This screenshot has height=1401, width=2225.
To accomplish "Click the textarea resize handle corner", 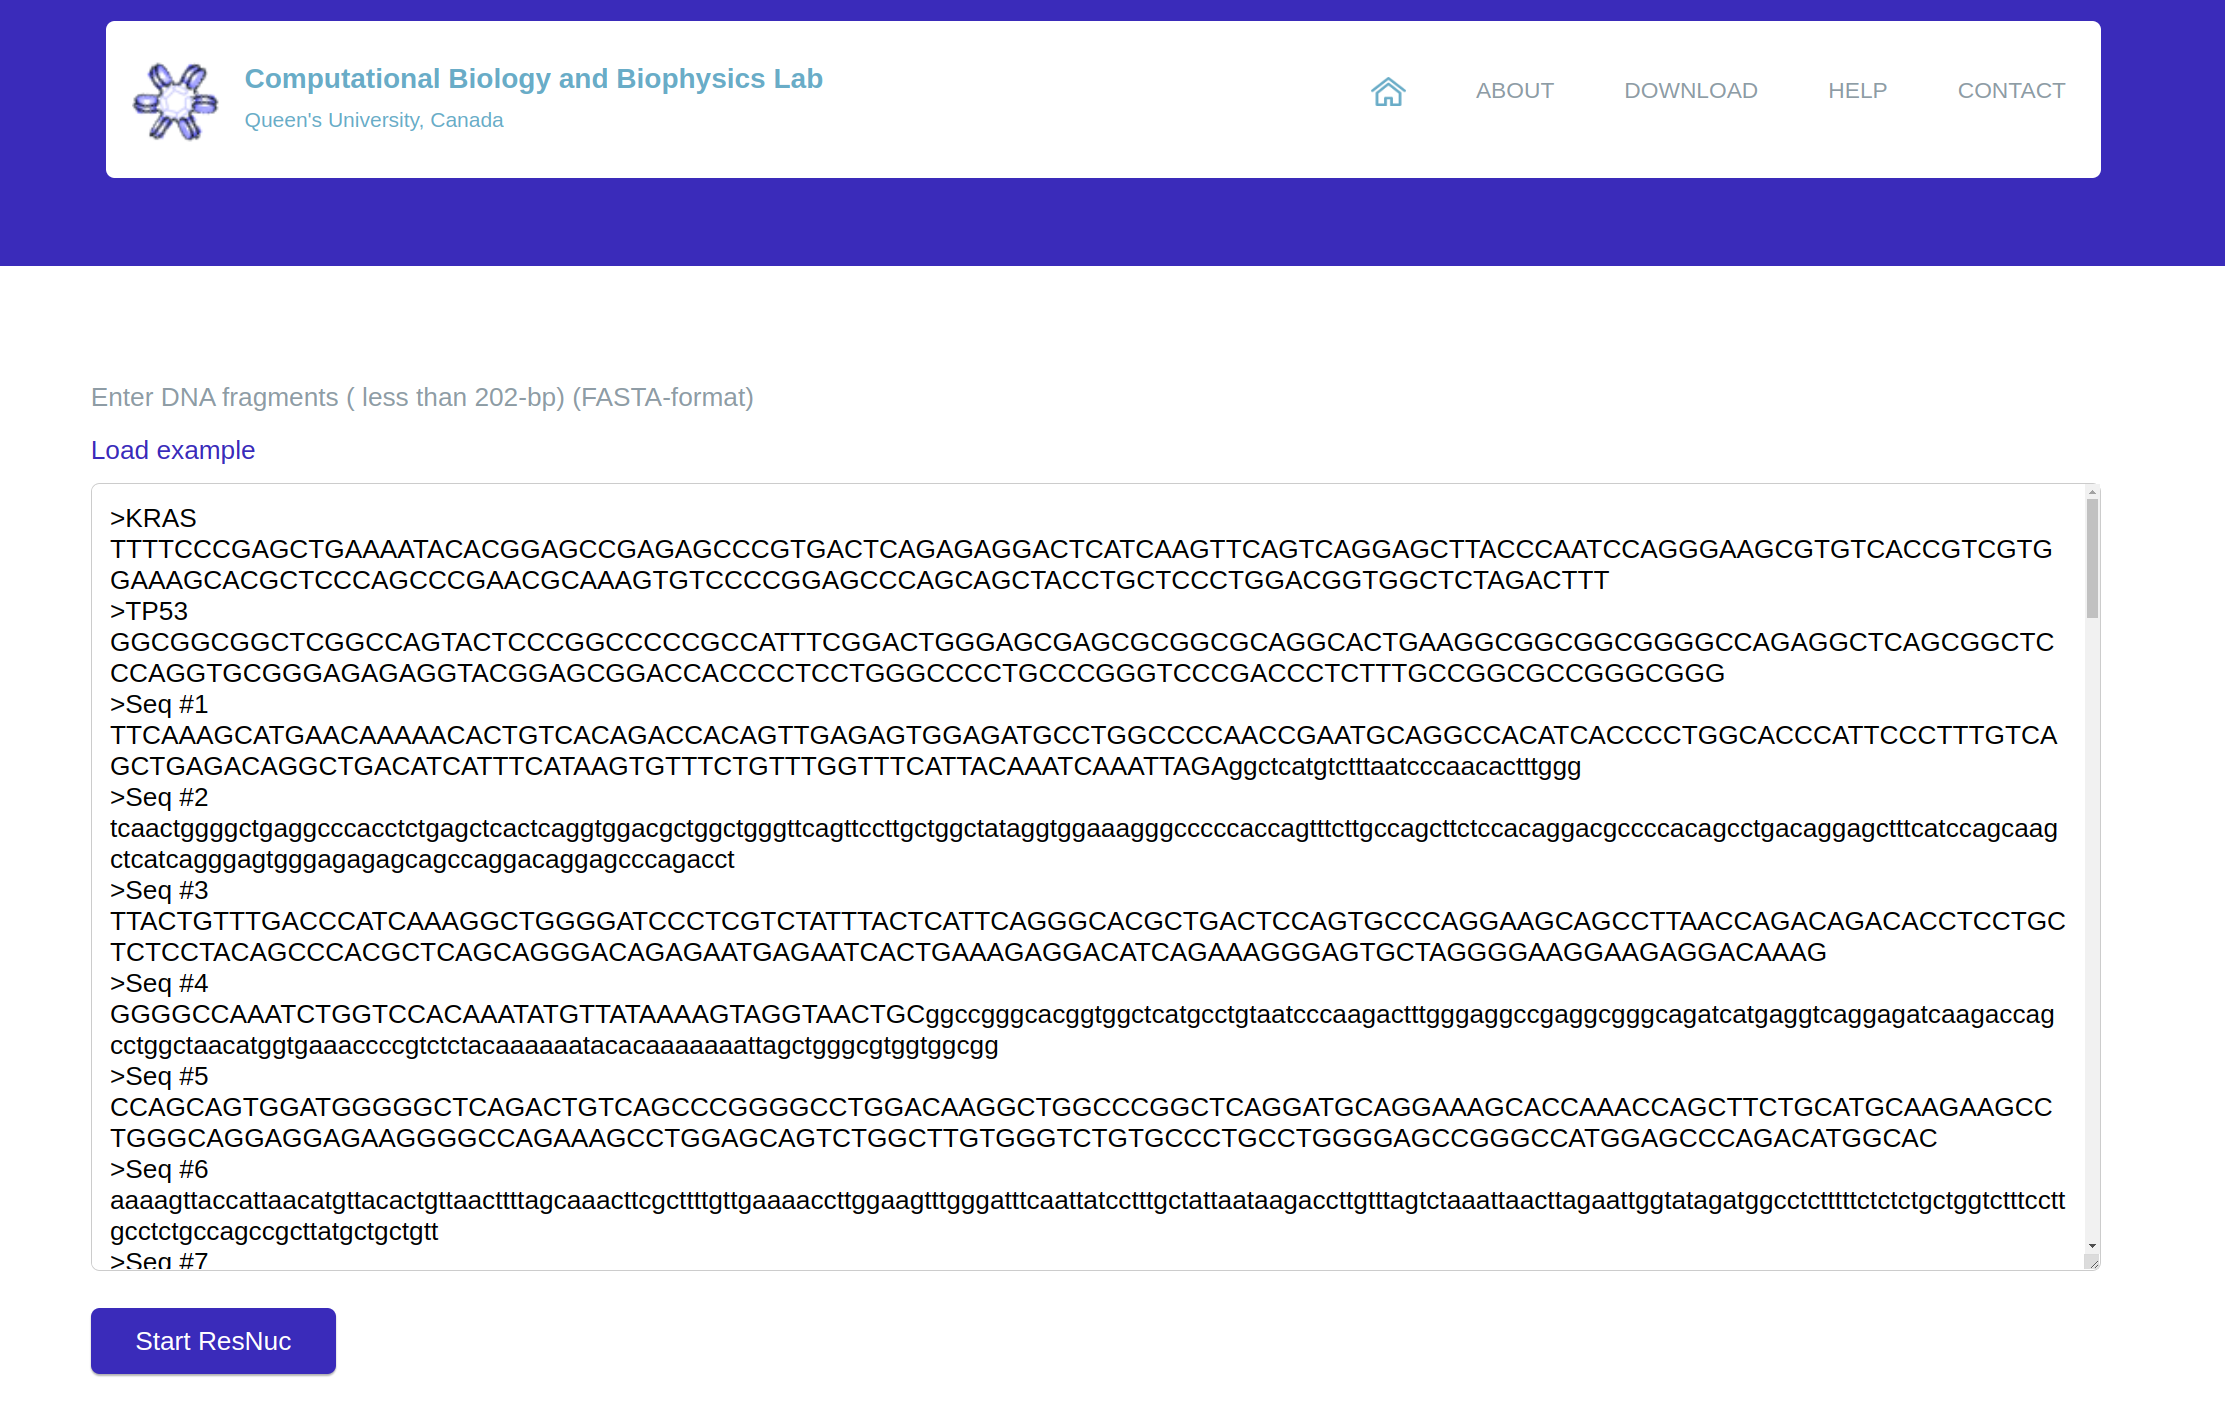I will pyautogui.click(x=2092, y=1262).
